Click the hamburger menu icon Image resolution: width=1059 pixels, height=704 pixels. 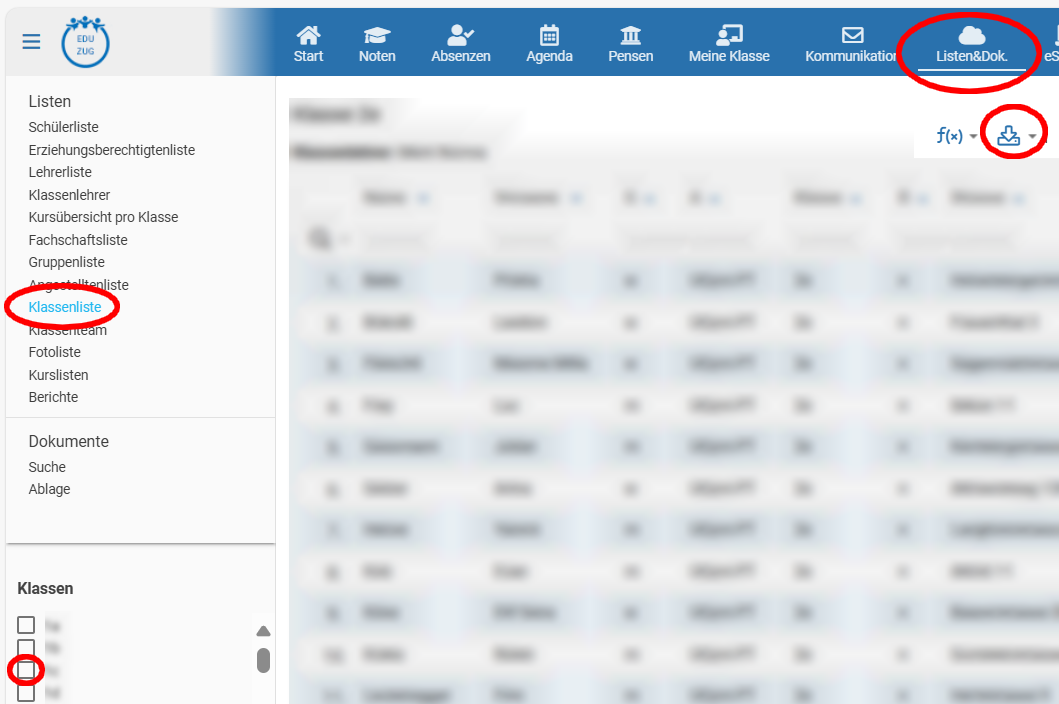[x=32, y=41]
